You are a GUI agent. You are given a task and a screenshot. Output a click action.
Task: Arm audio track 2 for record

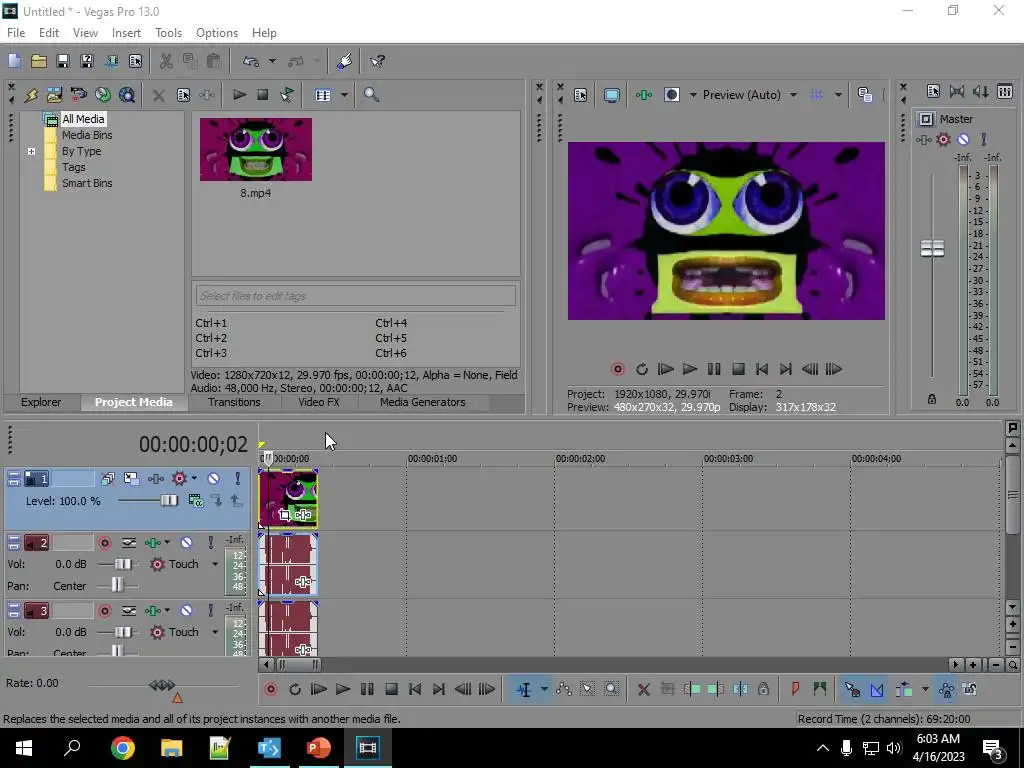(x=104, y=543)
